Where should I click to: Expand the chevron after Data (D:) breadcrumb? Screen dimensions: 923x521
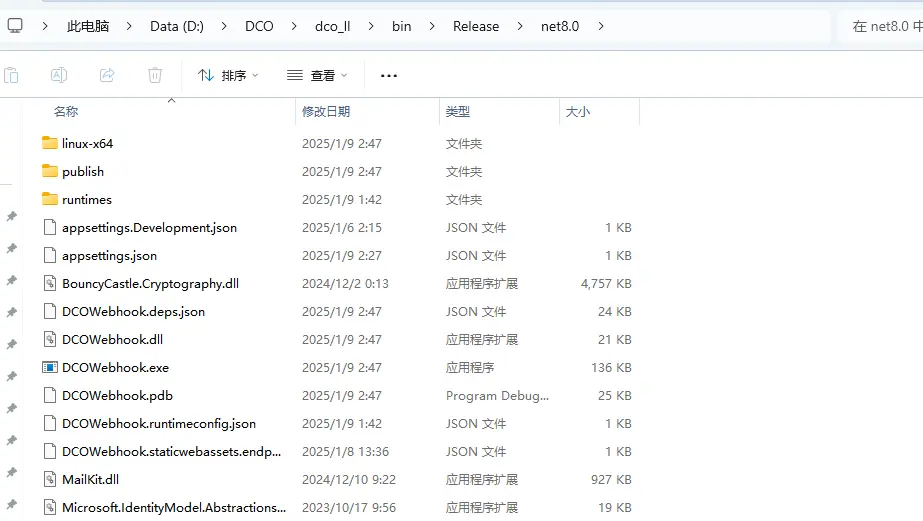tap(224, 26)
